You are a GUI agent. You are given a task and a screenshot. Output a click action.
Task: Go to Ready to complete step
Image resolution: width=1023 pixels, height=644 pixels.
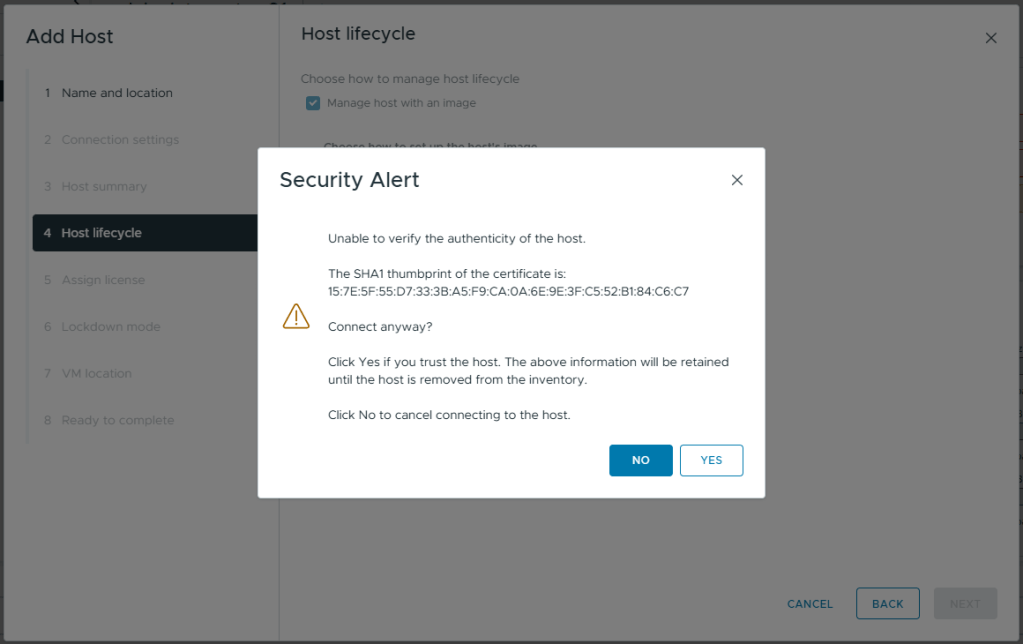[x=118, y=421]
